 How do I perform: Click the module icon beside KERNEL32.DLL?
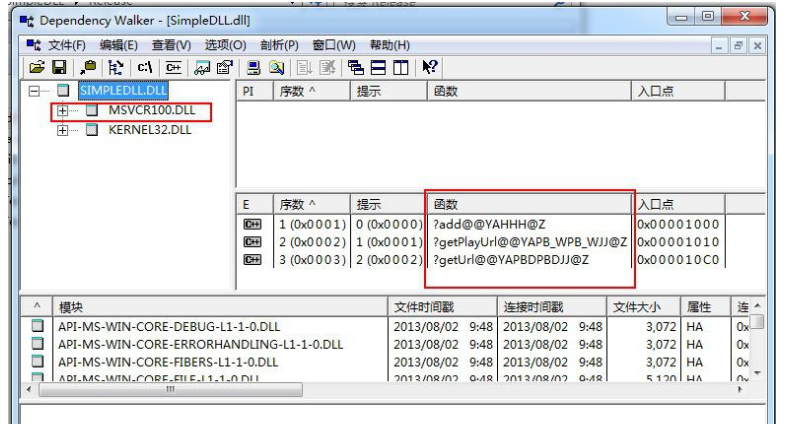pyautogui.click(x=92, y=130)
